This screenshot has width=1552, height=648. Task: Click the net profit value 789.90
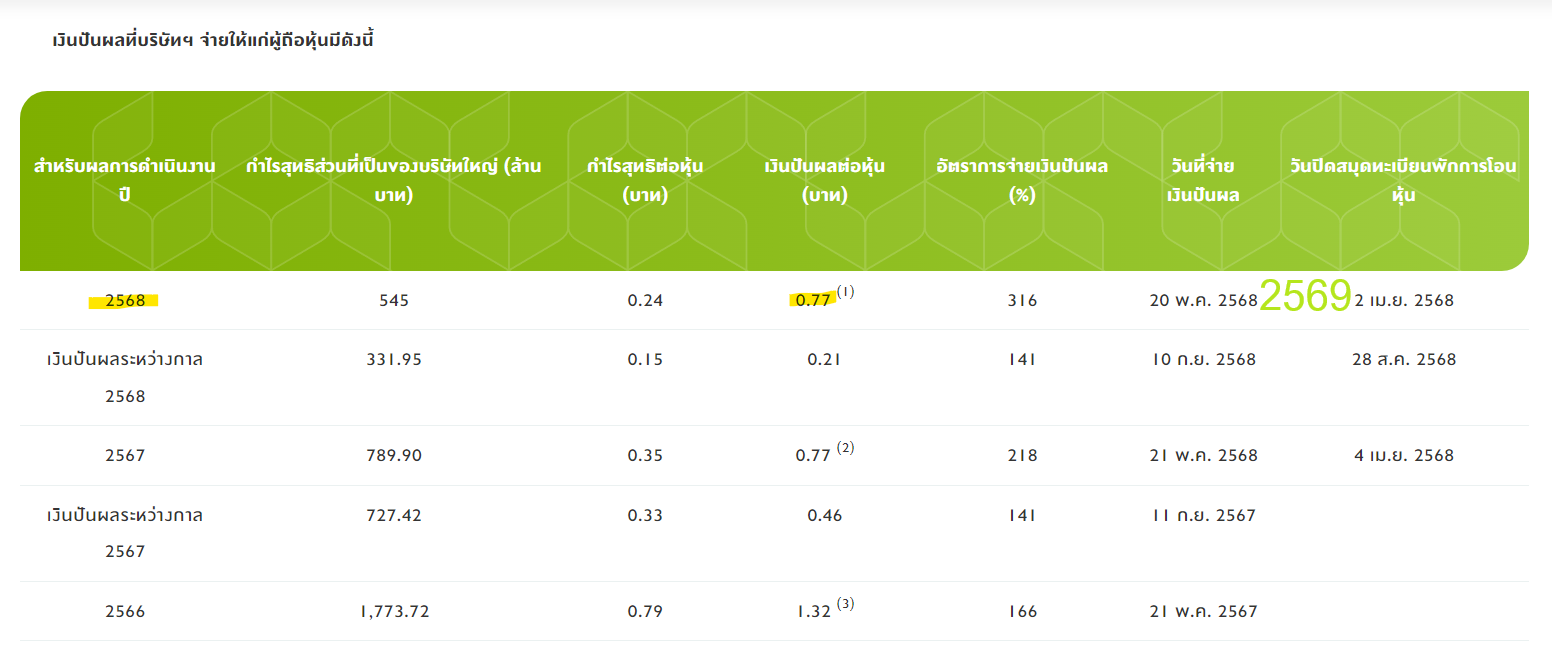[394, 455]
